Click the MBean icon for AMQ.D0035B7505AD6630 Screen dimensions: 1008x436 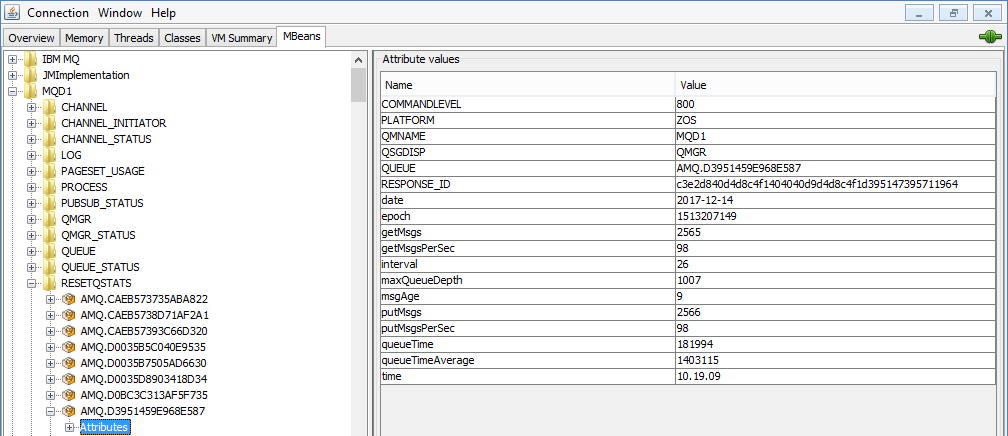tap(69, 363)
